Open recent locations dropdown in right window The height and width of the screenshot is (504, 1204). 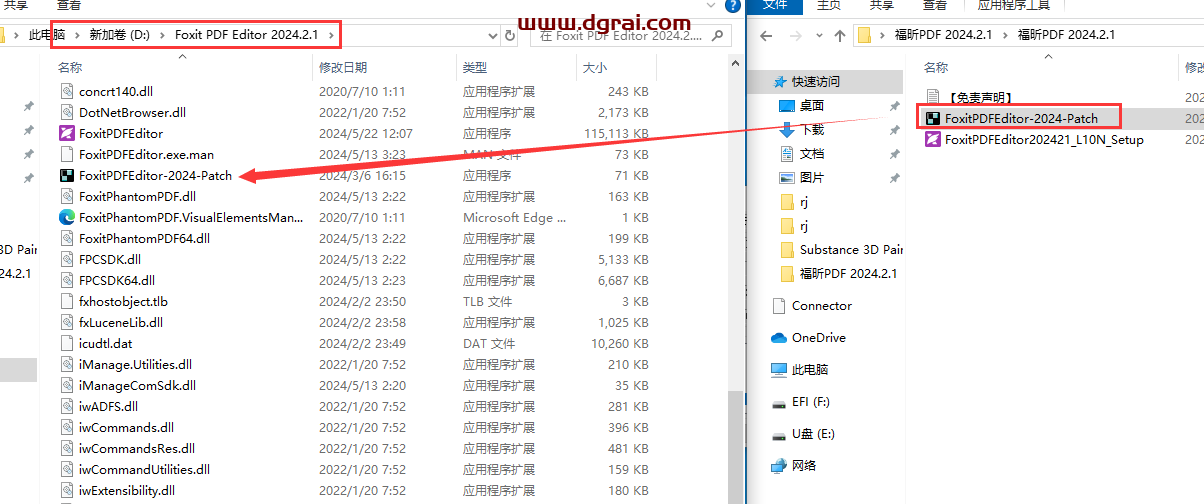pyautogui.click(x=818, y=35)
